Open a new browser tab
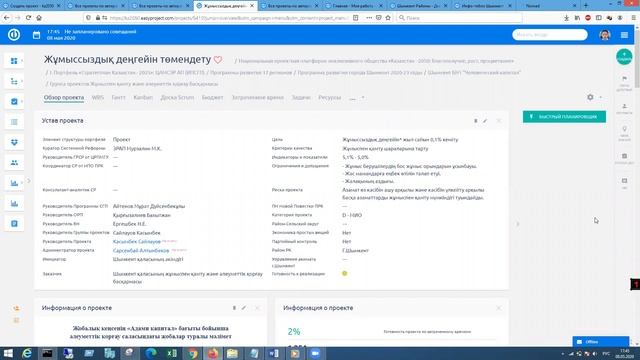The image size is (640, 360). 586,6
